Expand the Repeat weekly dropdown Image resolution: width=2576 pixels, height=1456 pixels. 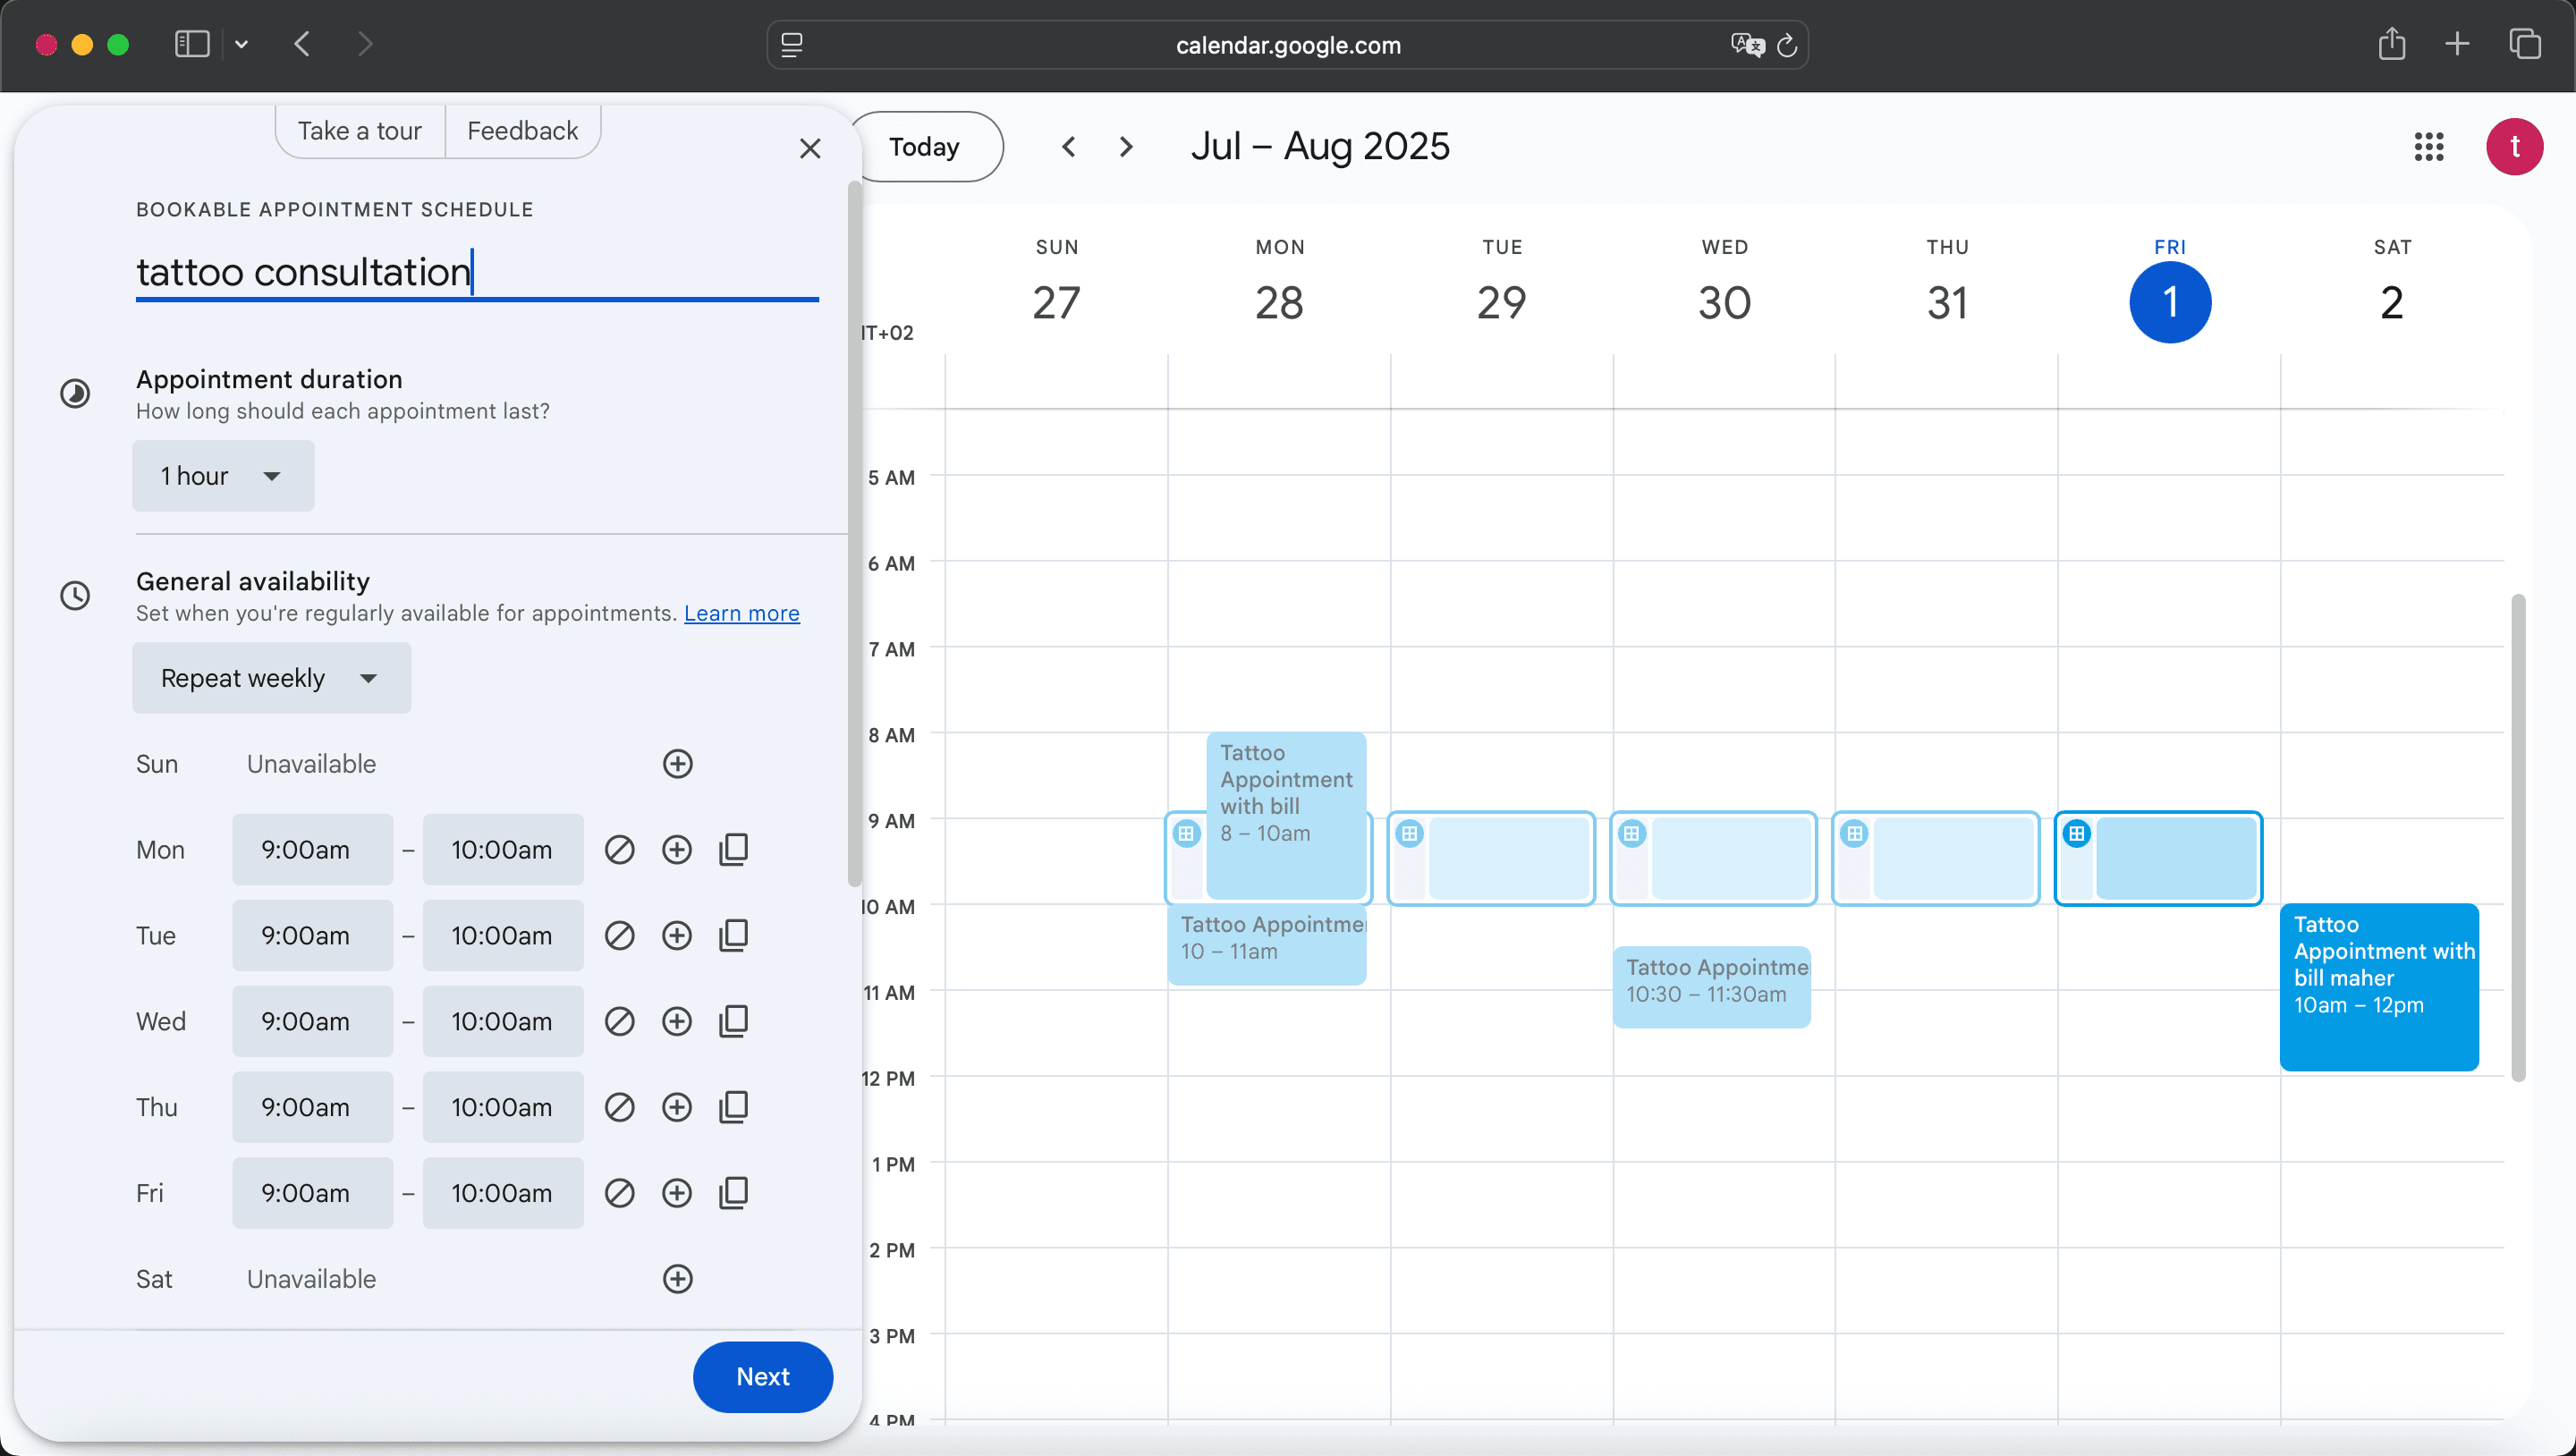click(x=271, y=678)
